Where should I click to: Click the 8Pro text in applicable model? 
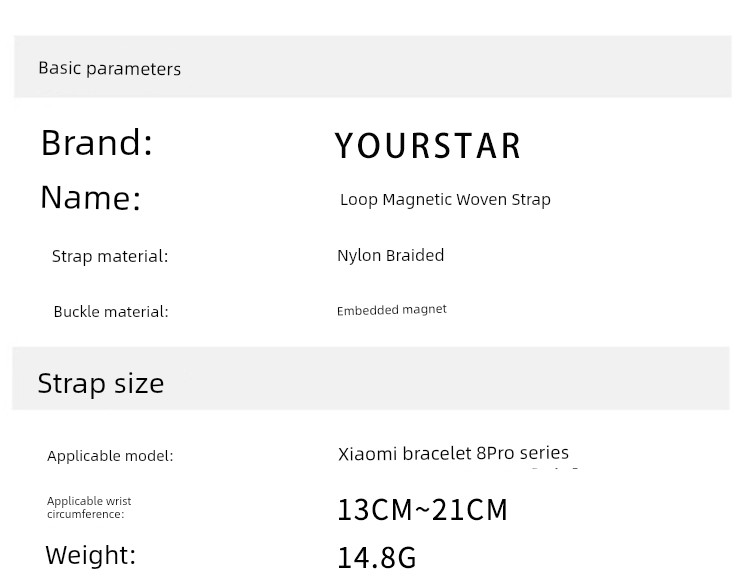(x=496, y=453)
